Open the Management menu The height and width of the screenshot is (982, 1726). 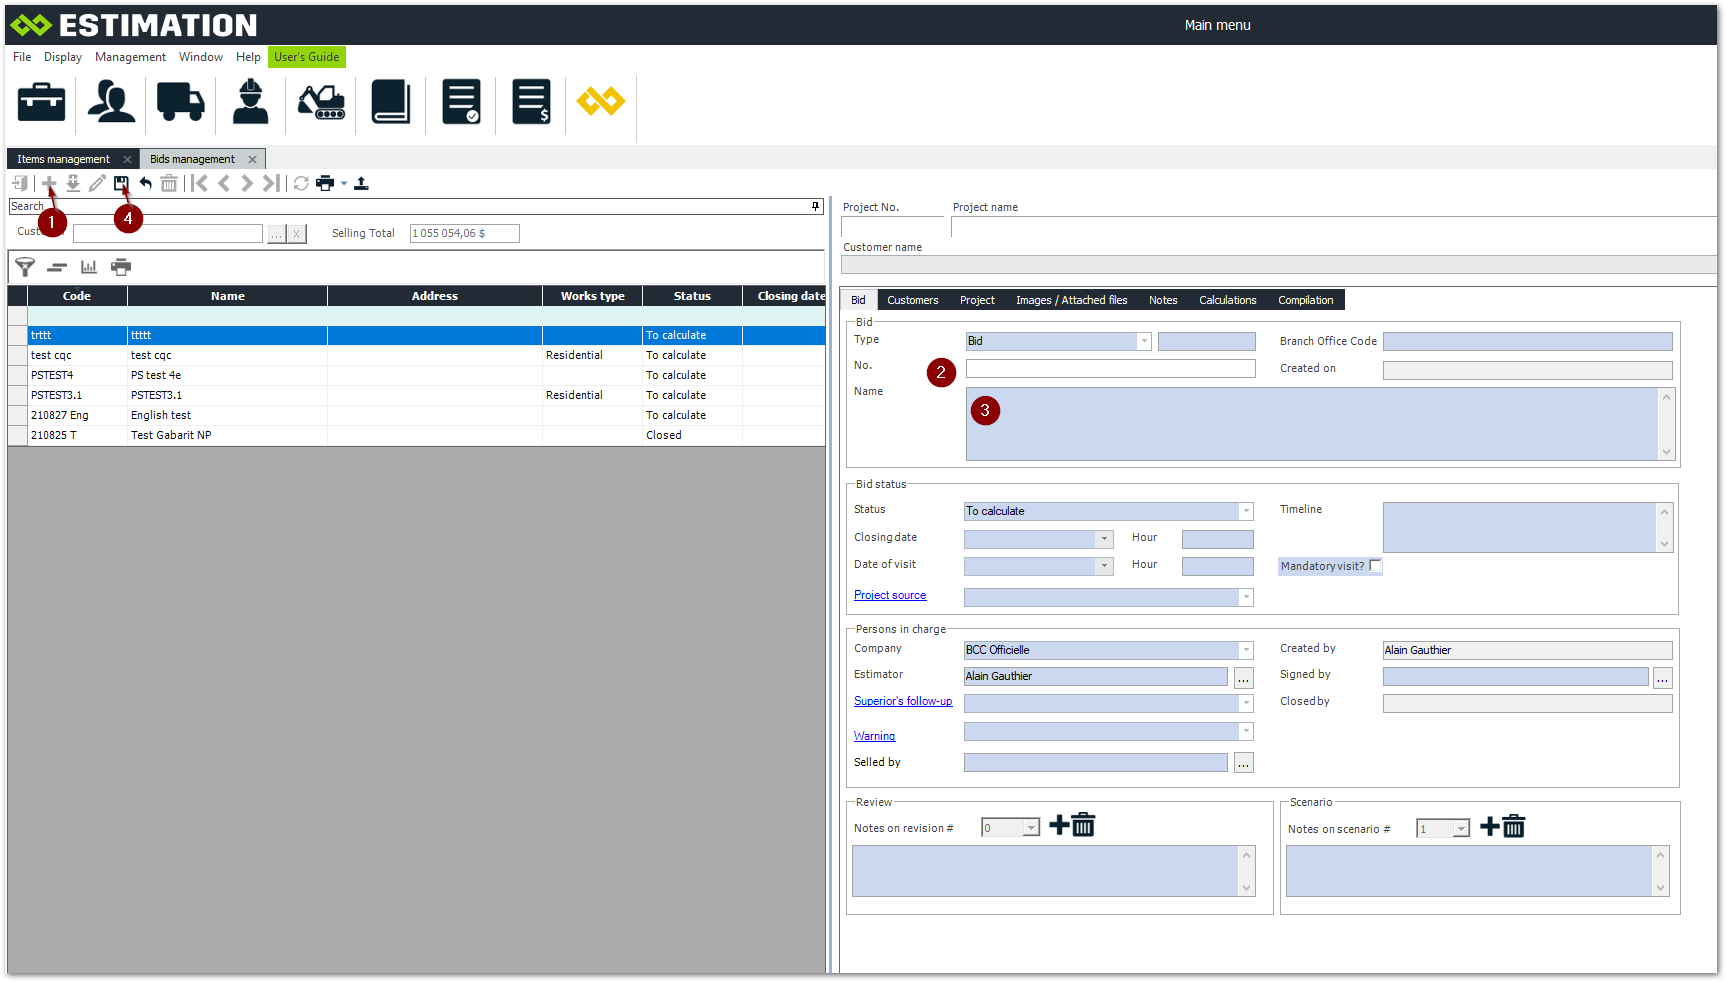coord(130,57)
